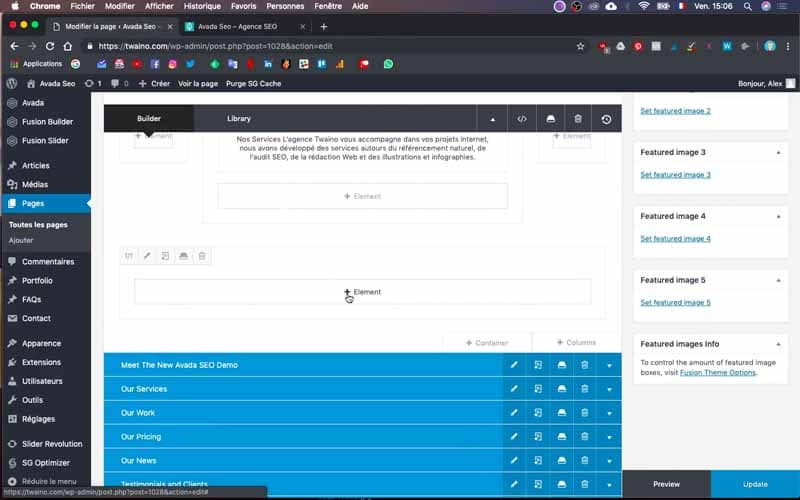Edit the Our Pricing container settings
This screenshot has width=800, height=500.
(514, 437)
